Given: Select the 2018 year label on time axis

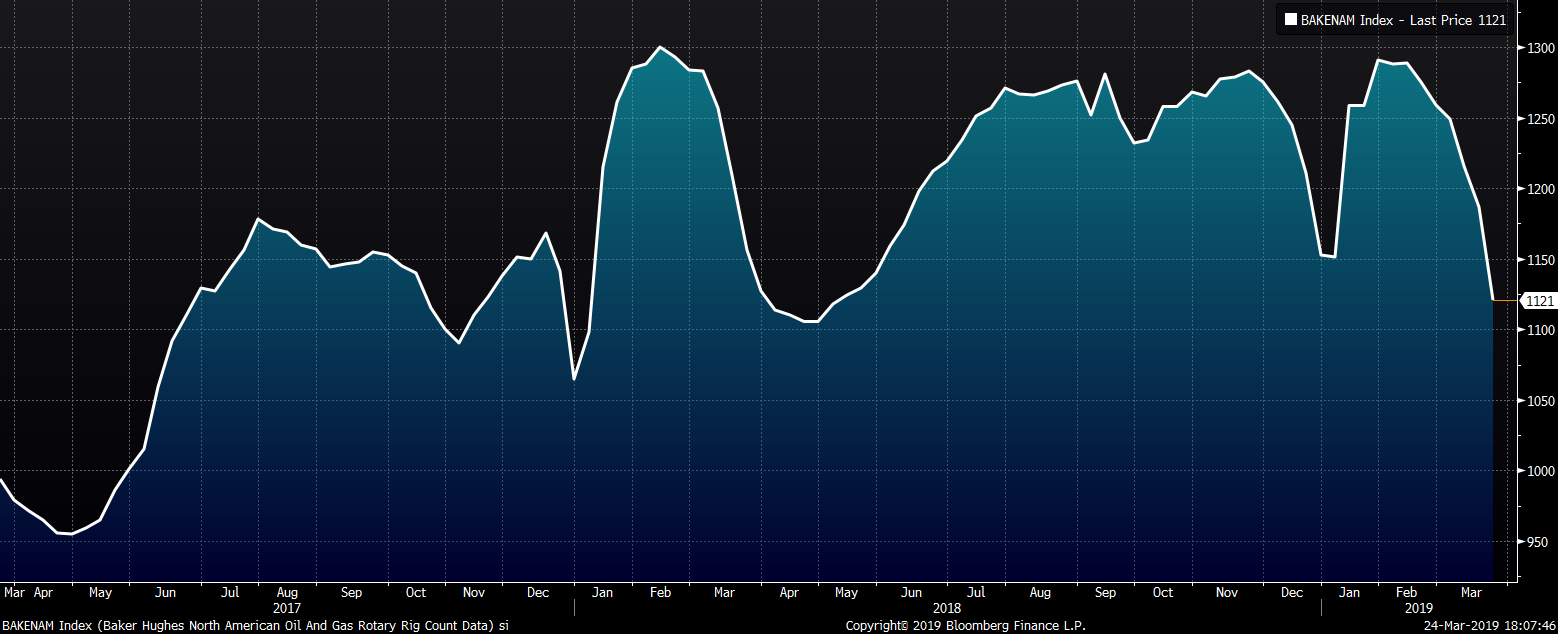Looking at the screenshot, I should point(946,608).
